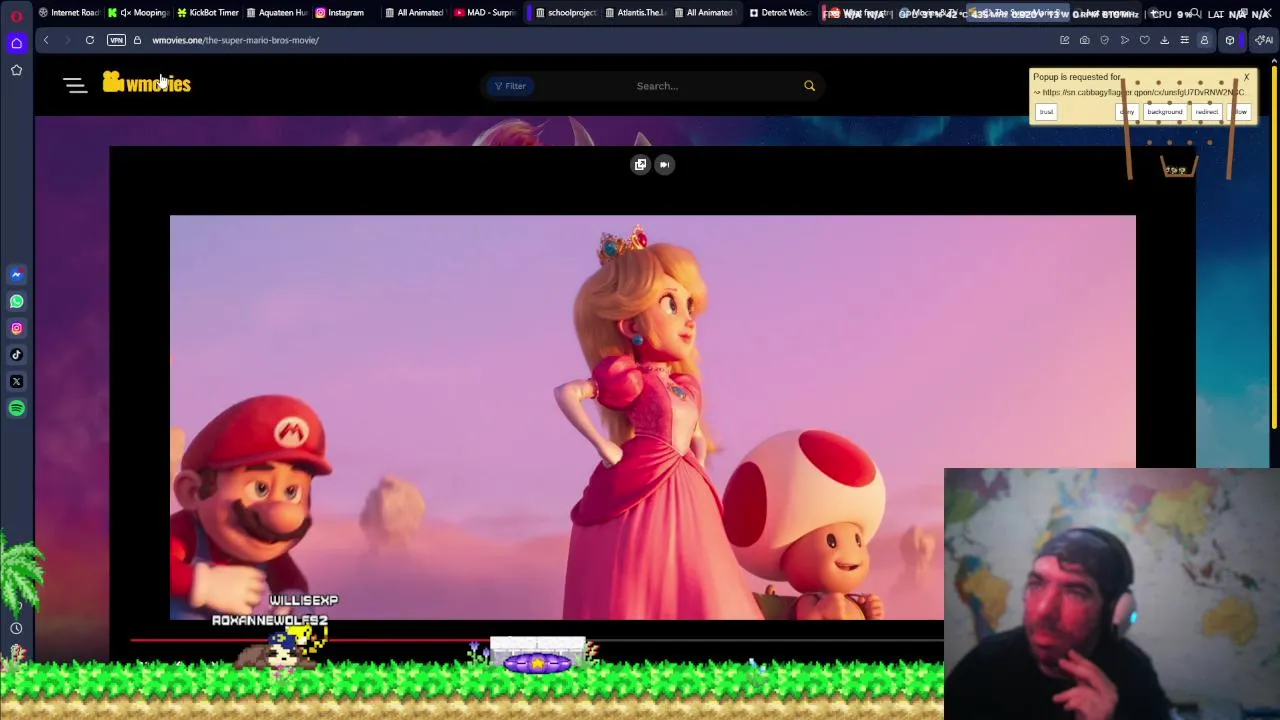Open the player send arrow icon
Screen dimensions: 1280x720
click(1124, 40)
